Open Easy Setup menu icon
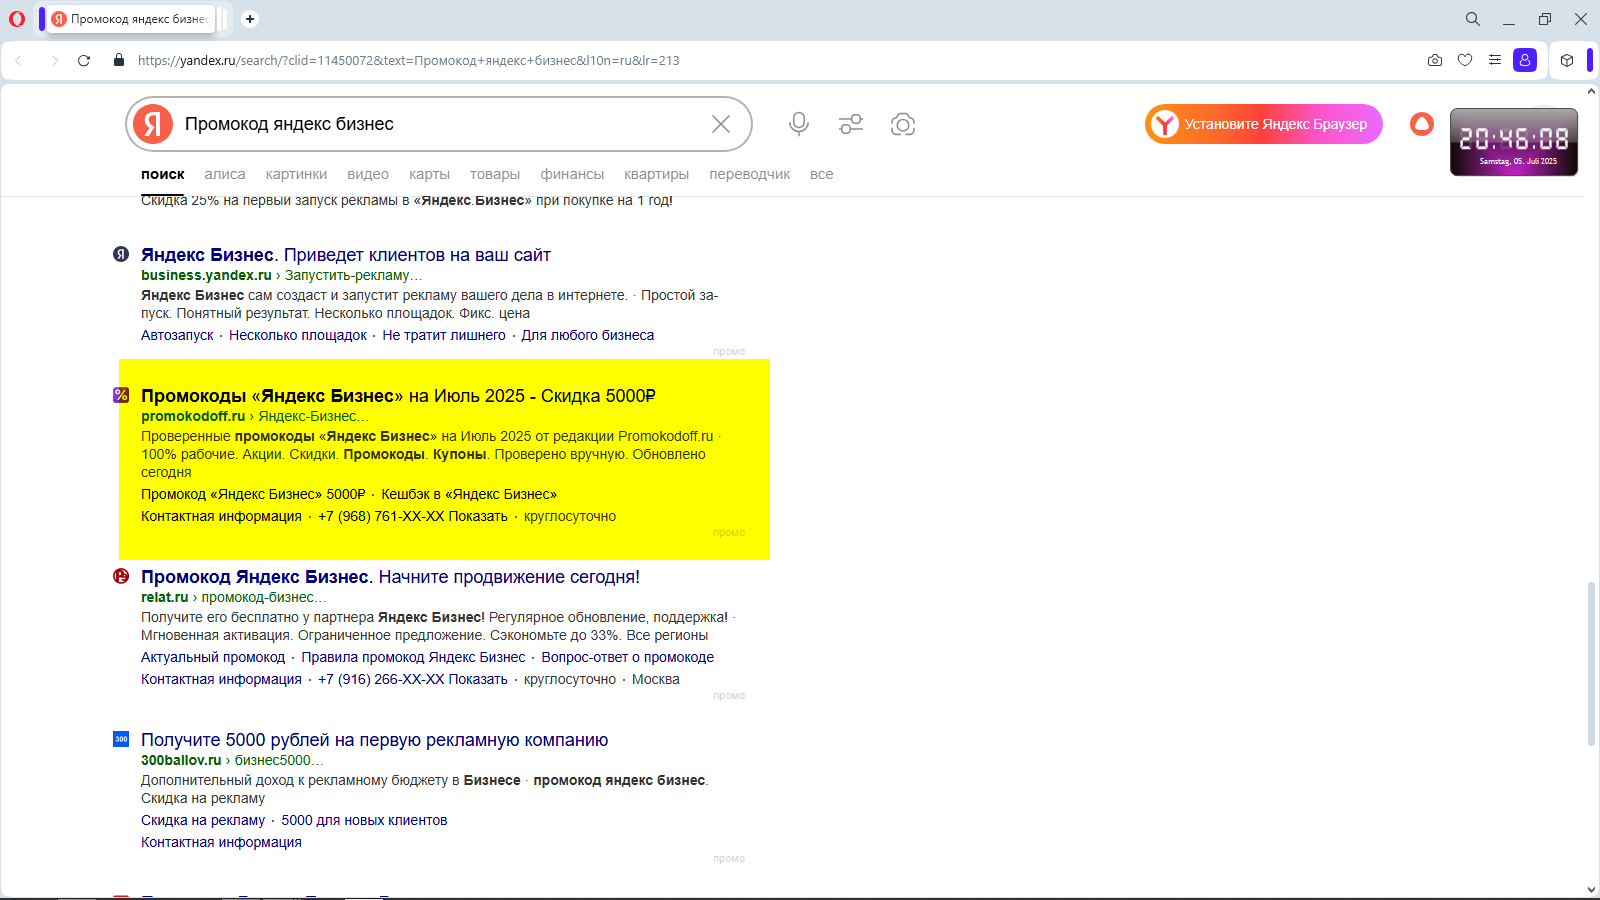 [x=1495, y=60]
